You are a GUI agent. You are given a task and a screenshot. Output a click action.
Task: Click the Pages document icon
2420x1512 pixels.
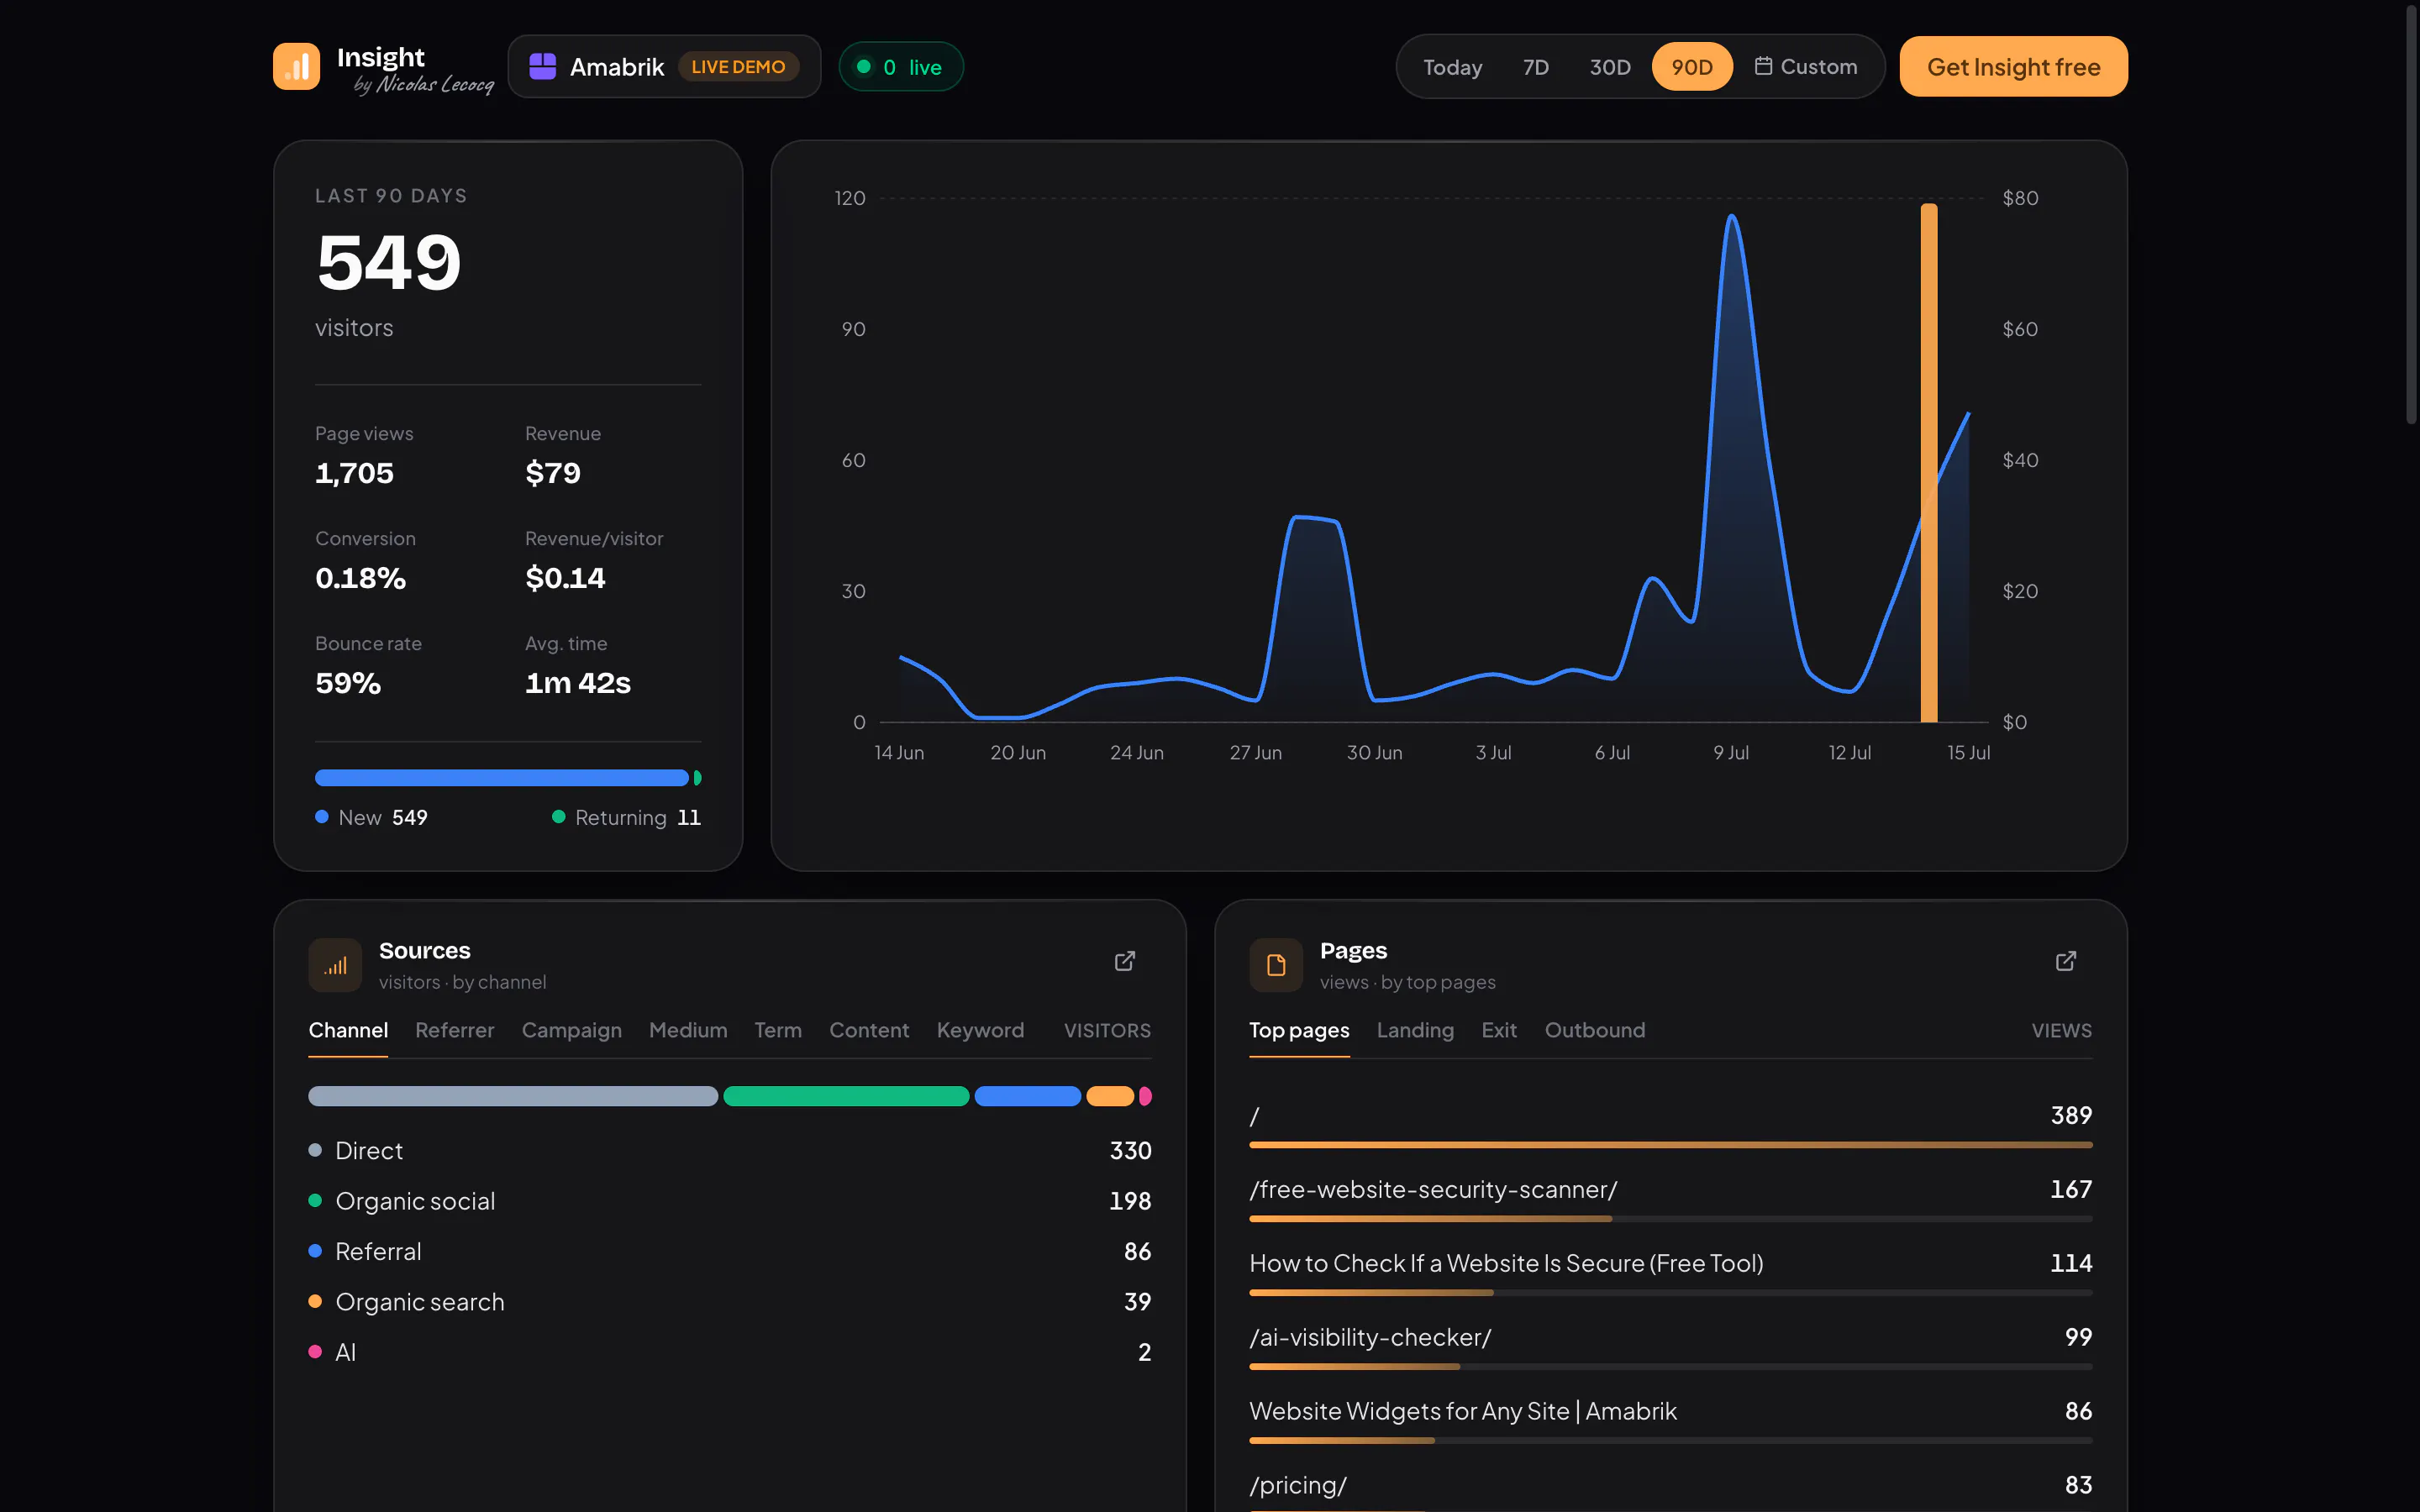coord(1276,965)
